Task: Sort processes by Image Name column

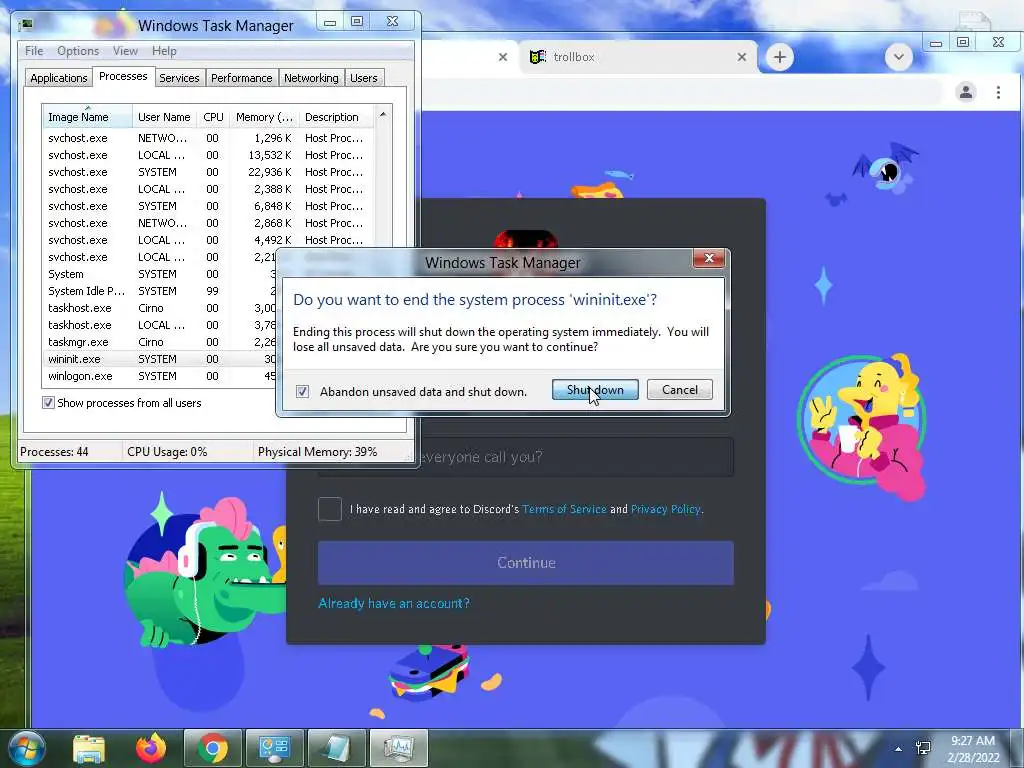Action: tap(87, 117)
